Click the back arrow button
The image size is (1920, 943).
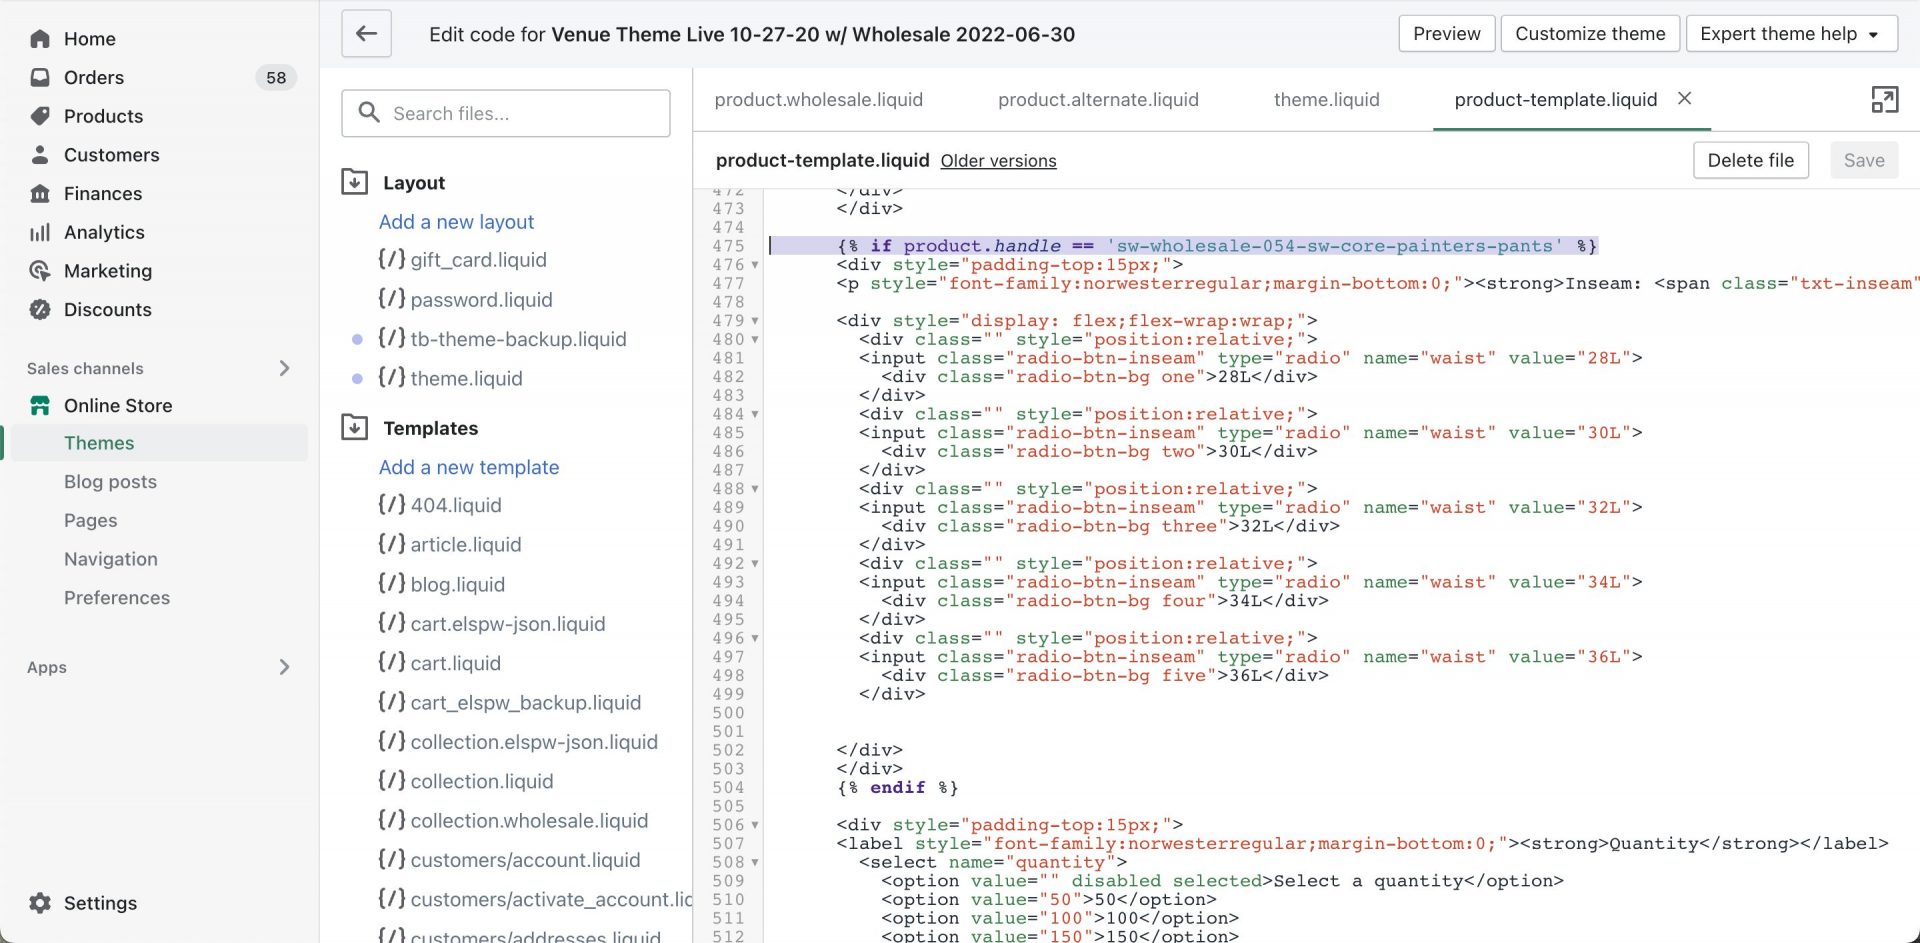coord(366,34)
